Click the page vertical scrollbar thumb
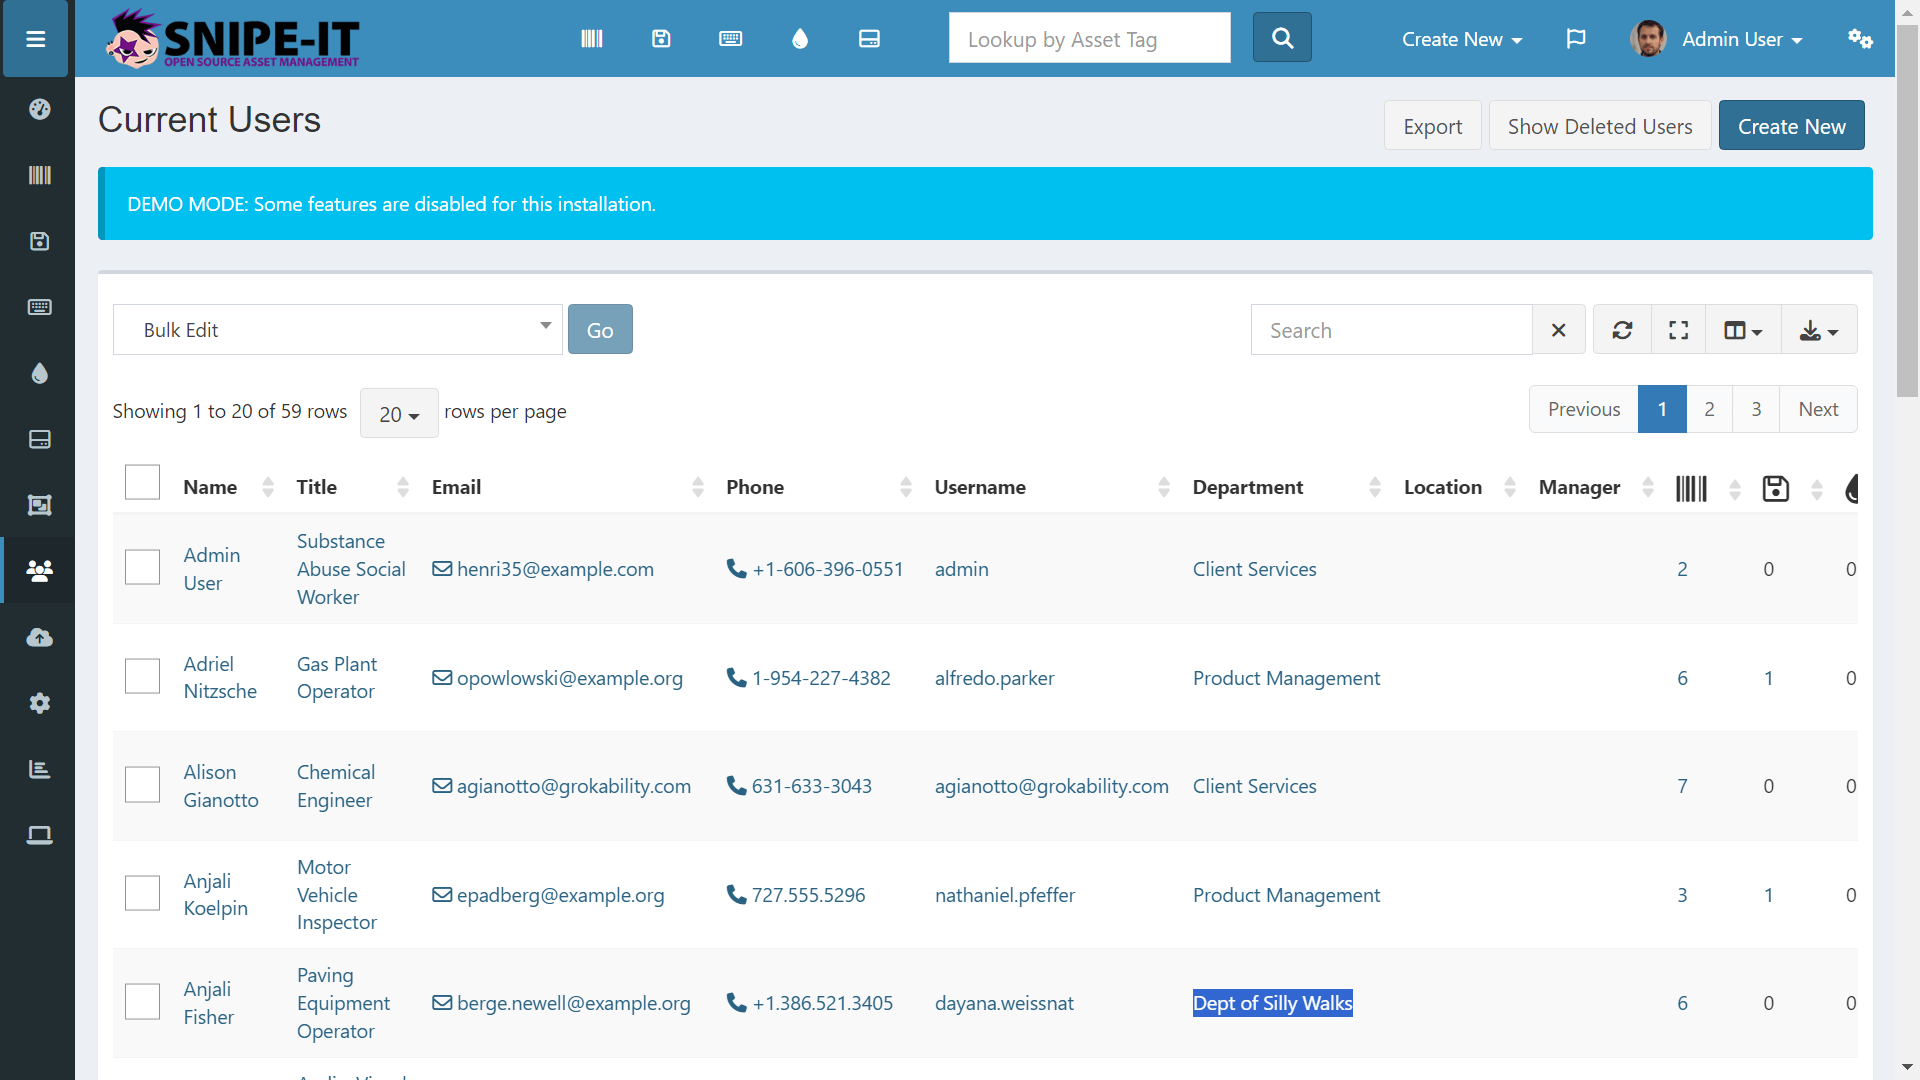The height and width of the screenshot is (1080, 1920). [1907, 210]
